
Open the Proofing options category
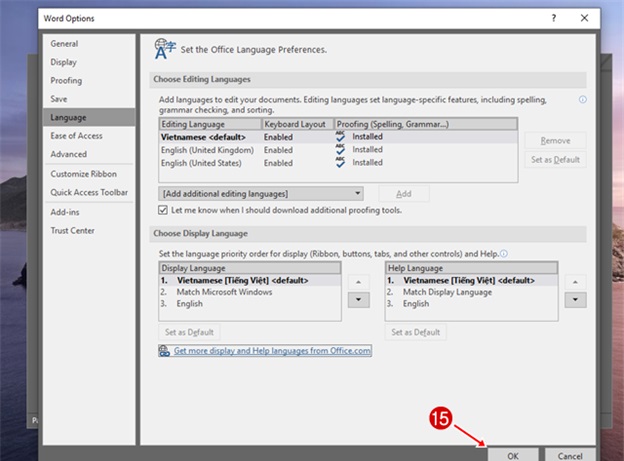tap(66, 81)
